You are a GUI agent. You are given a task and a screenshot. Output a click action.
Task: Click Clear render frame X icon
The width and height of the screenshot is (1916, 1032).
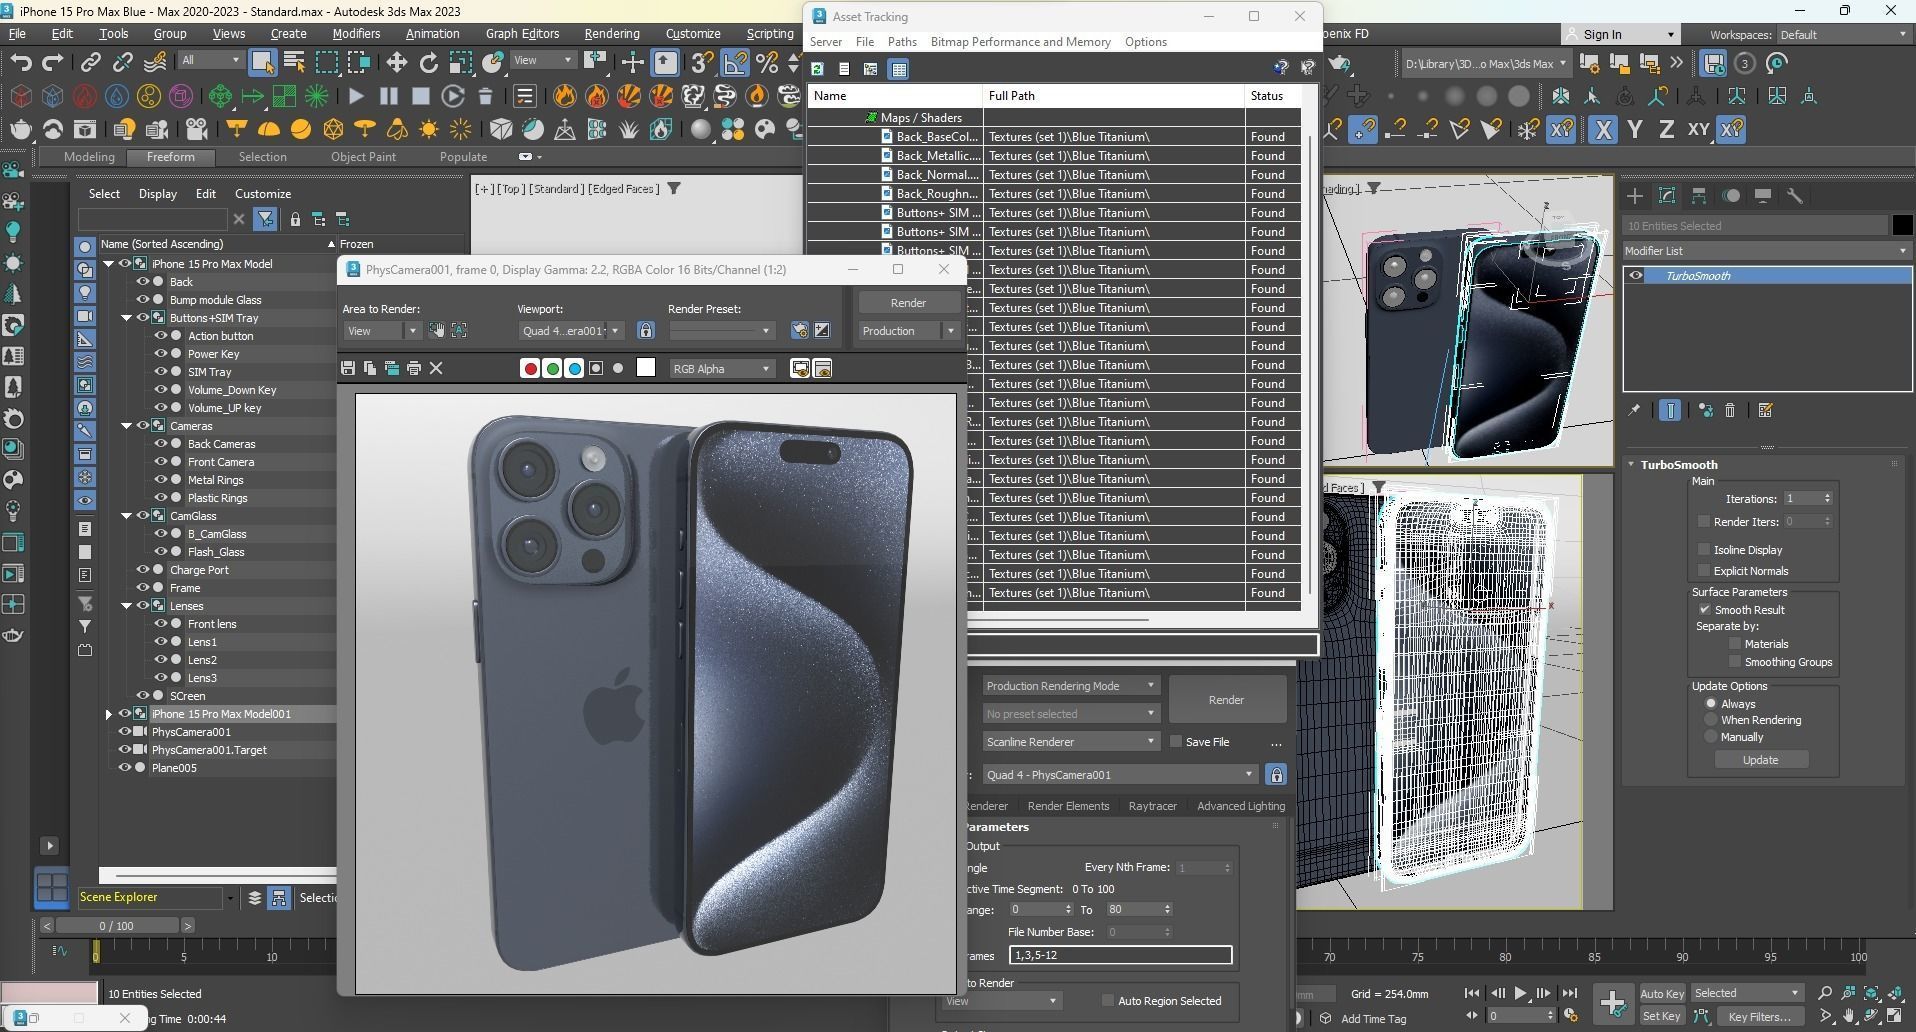(x=436, y=368)
